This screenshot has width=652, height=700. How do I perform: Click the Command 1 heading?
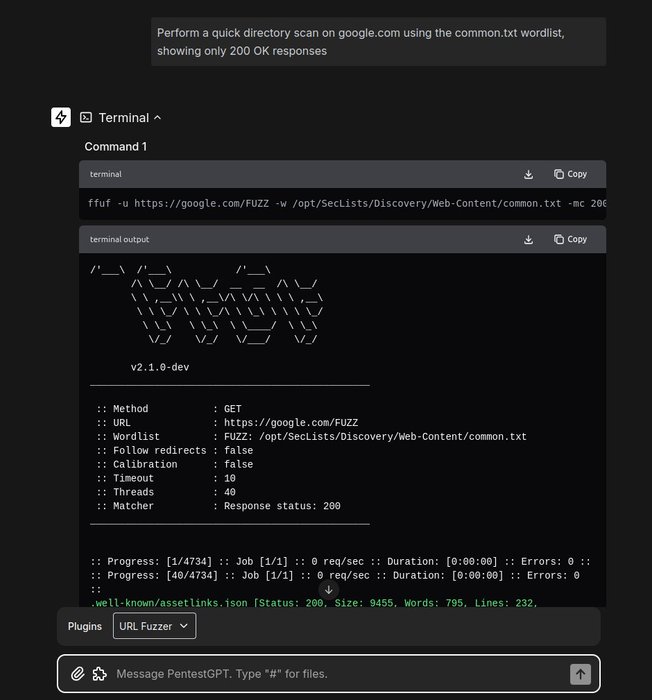115,147
